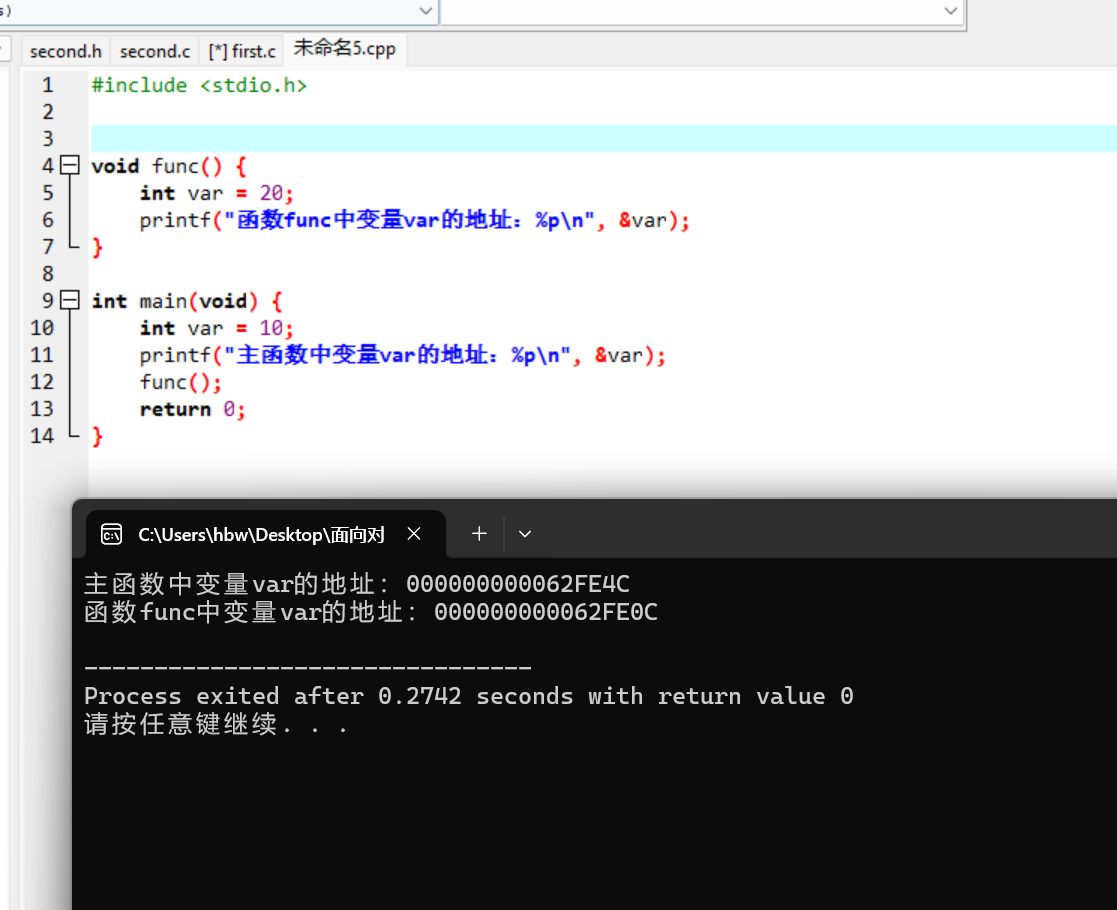Open the terminal tab list dropdown
The image size is (1117, 910).
525,534
